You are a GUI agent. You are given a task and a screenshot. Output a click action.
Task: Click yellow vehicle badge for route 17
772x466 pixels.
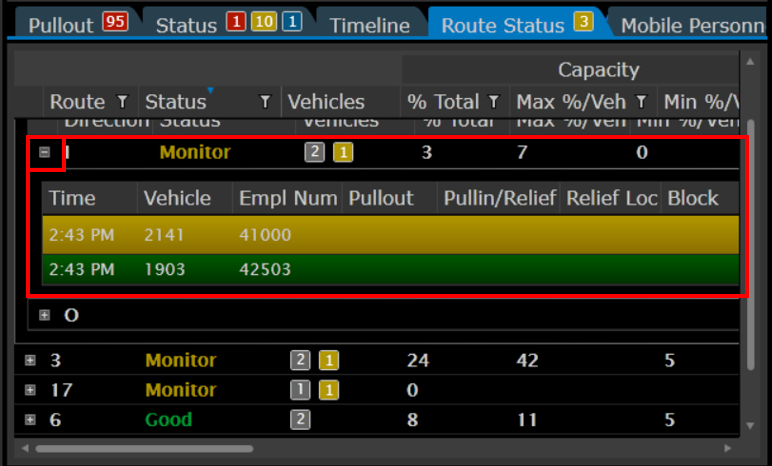point(327,390)
